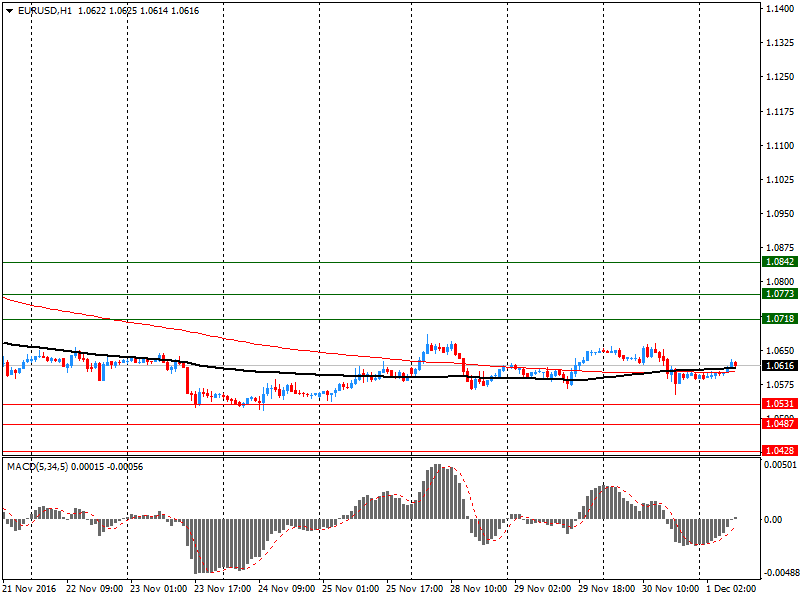Image resolution: width=800 pixels, height=600 pixels.
Task: Select the 23 Nov 17:00 time label
Action: click(222, 589)
